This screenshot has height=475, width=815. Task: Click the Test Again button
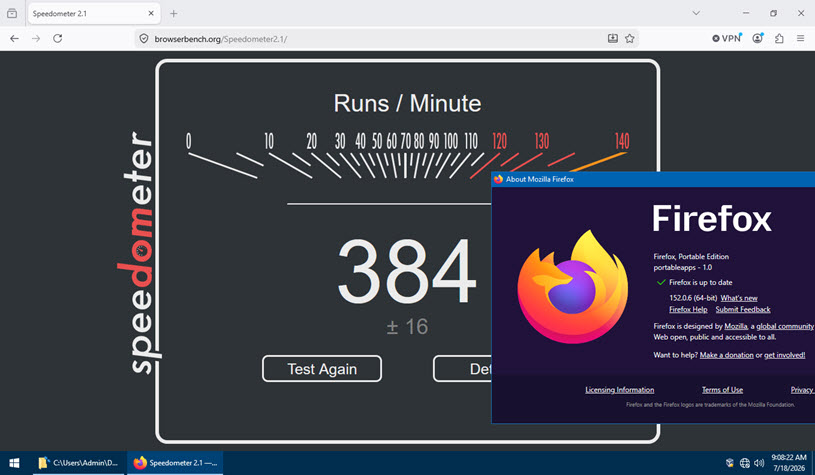point(322,369)
